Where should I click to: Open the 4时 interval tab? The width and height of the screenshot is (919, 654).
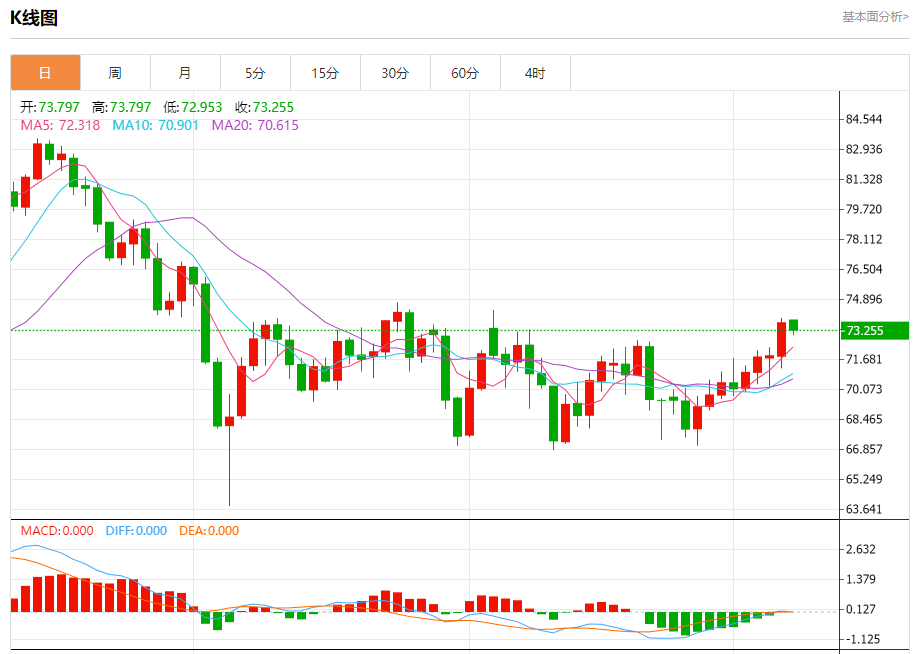pos(535,73)
